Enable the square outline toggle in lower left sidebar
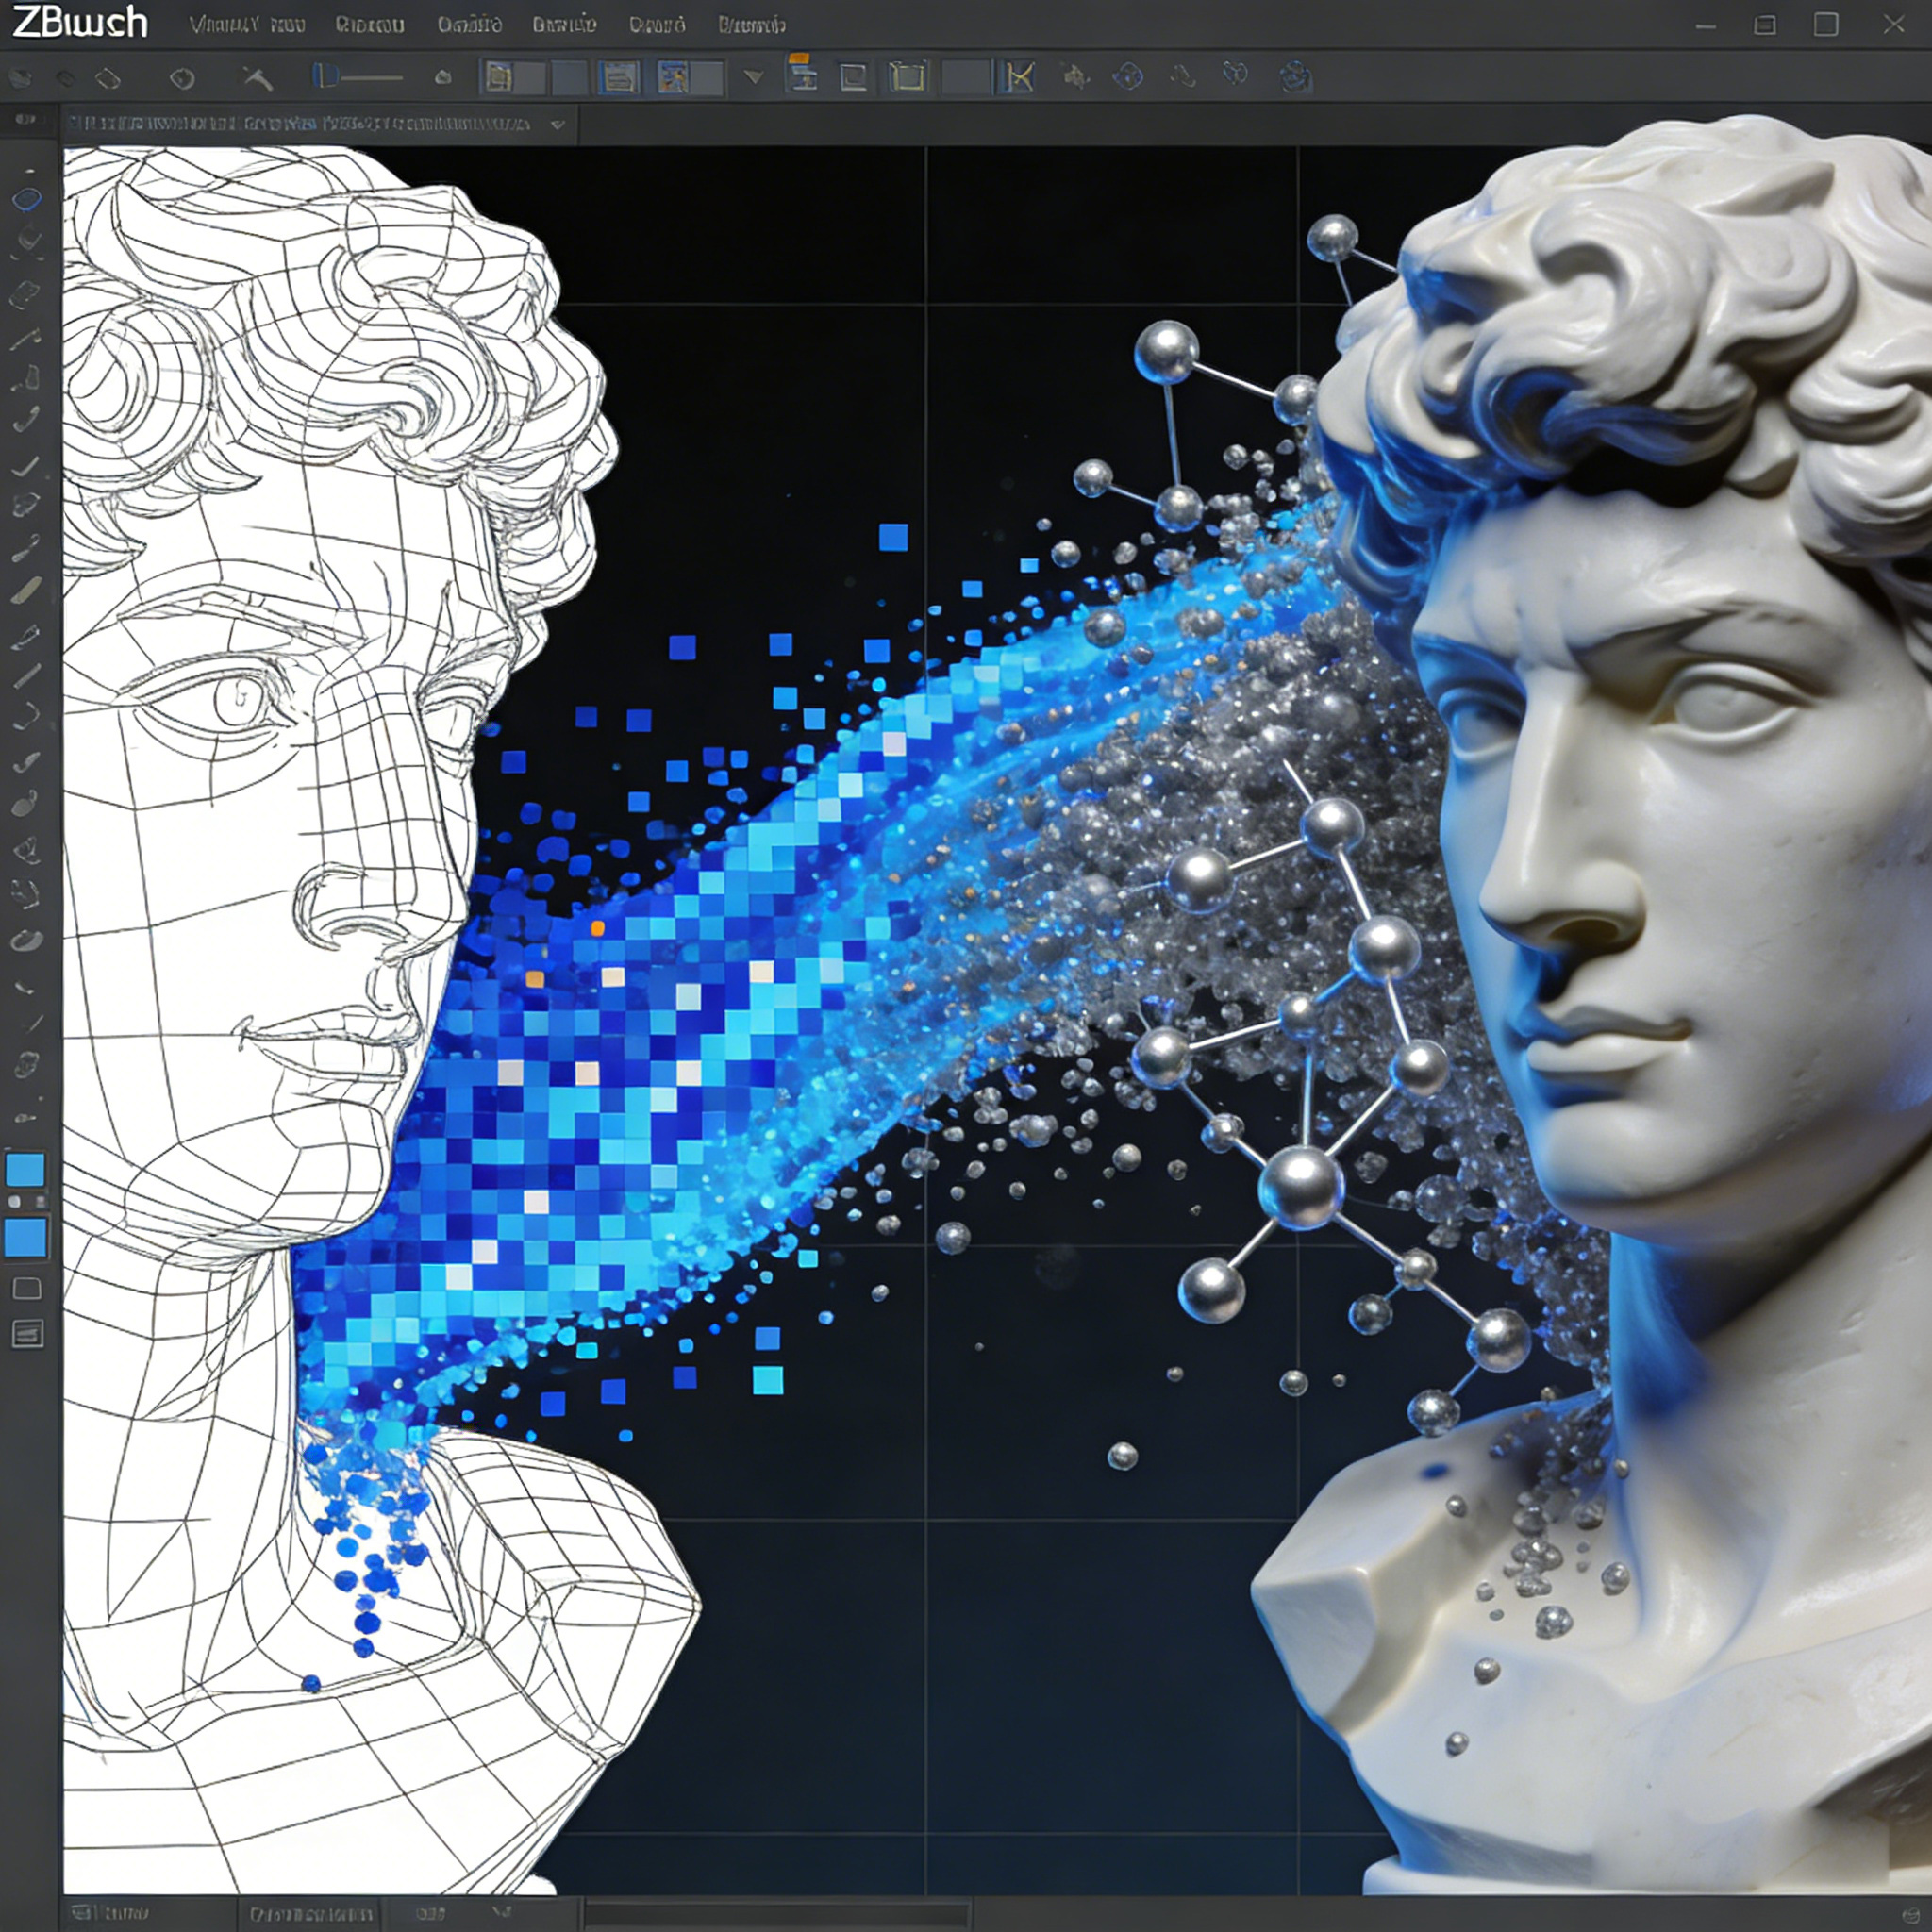 pyautogui.click(x=26, y=1284)
